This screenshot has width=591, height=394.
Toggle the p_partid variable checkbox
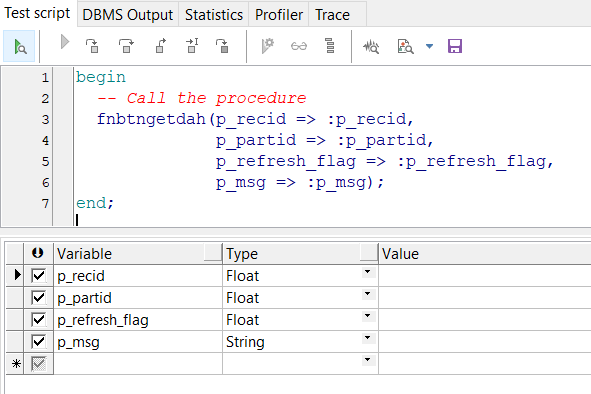click(38, 298)
